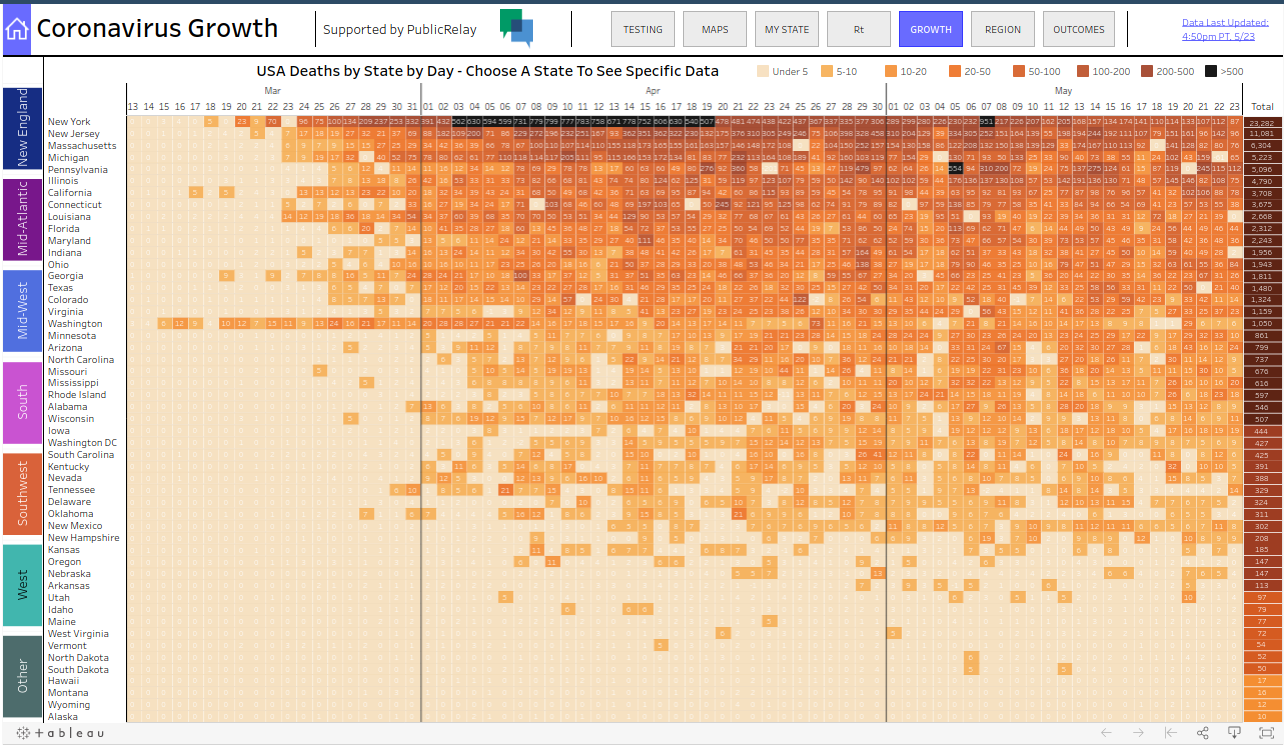This screenshot has height=749, width=1284.
Task: Click the redo arrow in the bottom toolbar
Action: tap(1137, 732)
